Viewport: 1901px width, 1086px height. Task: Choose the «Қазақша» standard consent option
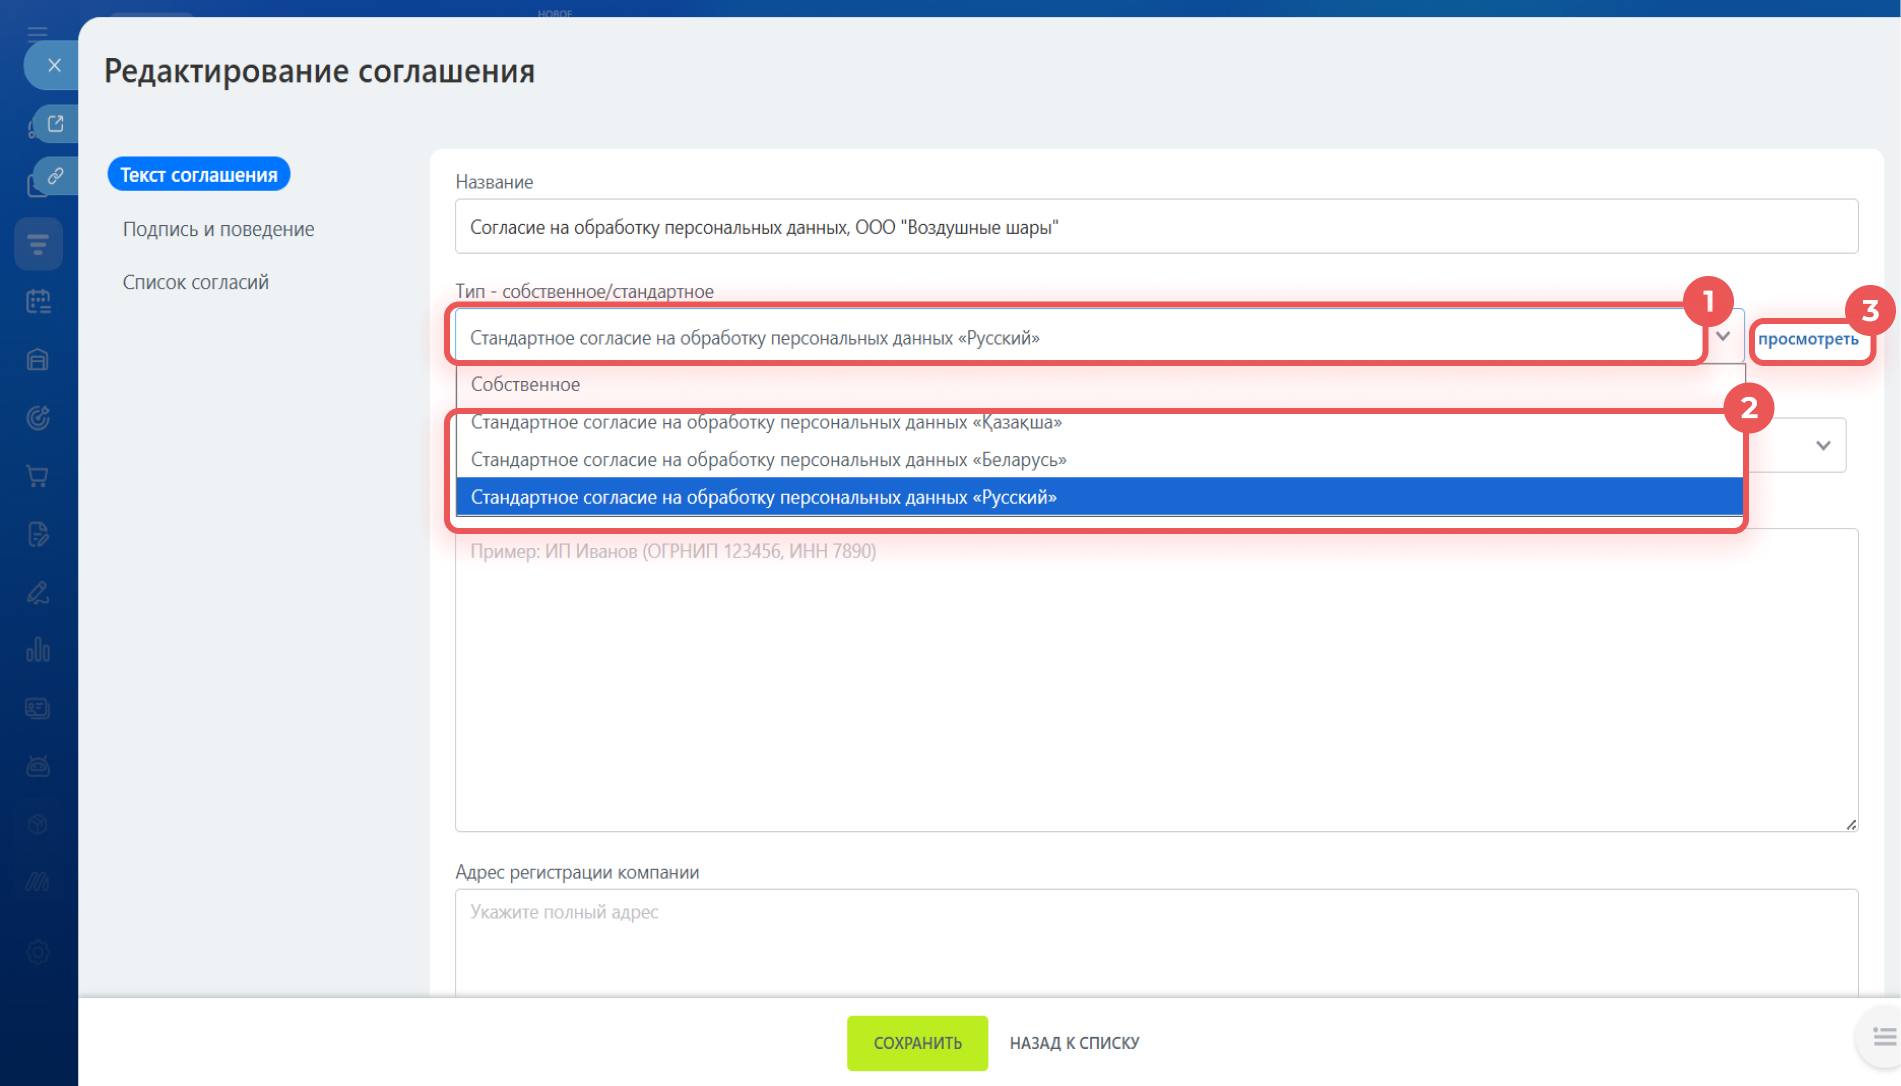1099,422
